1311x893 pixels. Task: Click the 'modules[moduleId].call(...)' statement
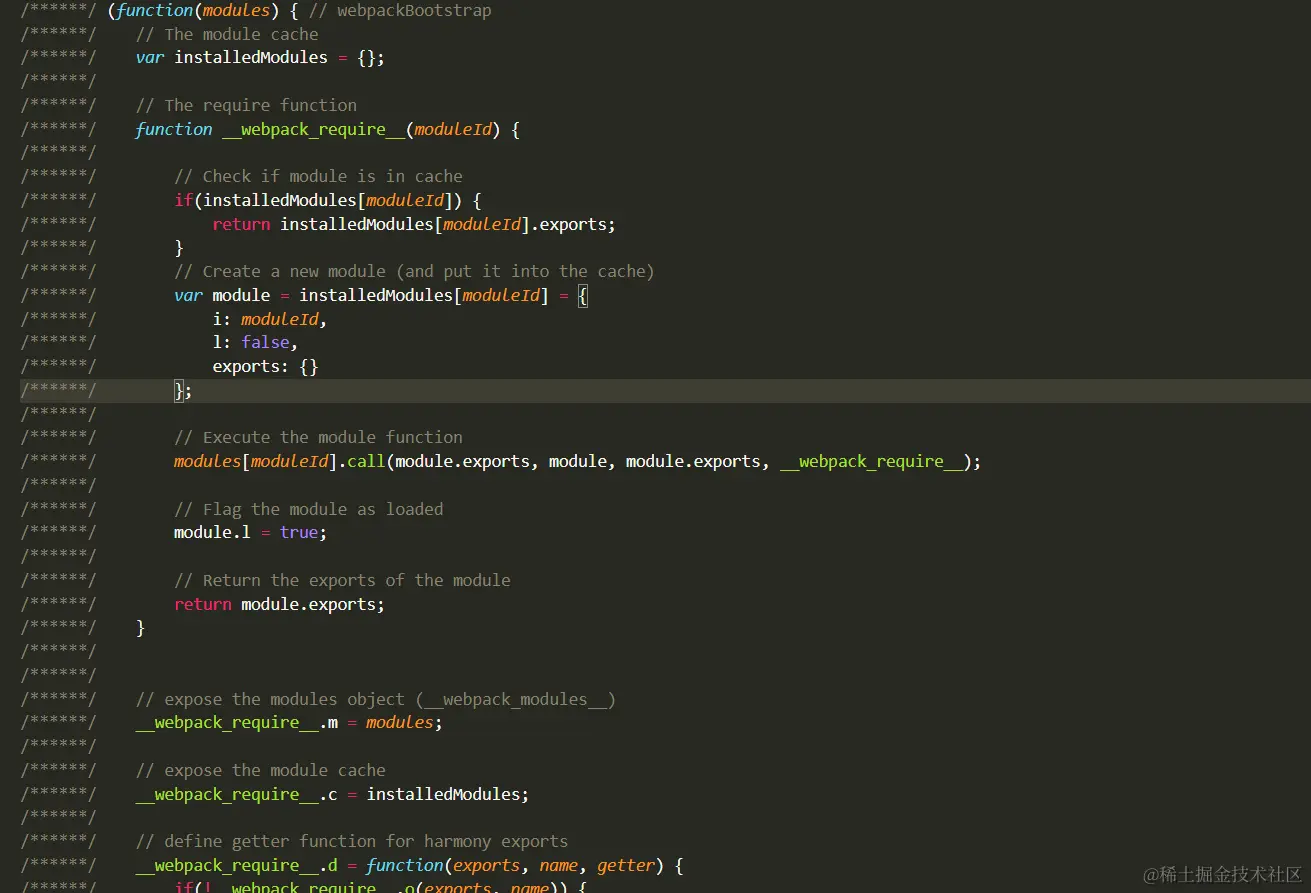click(578, 461)
